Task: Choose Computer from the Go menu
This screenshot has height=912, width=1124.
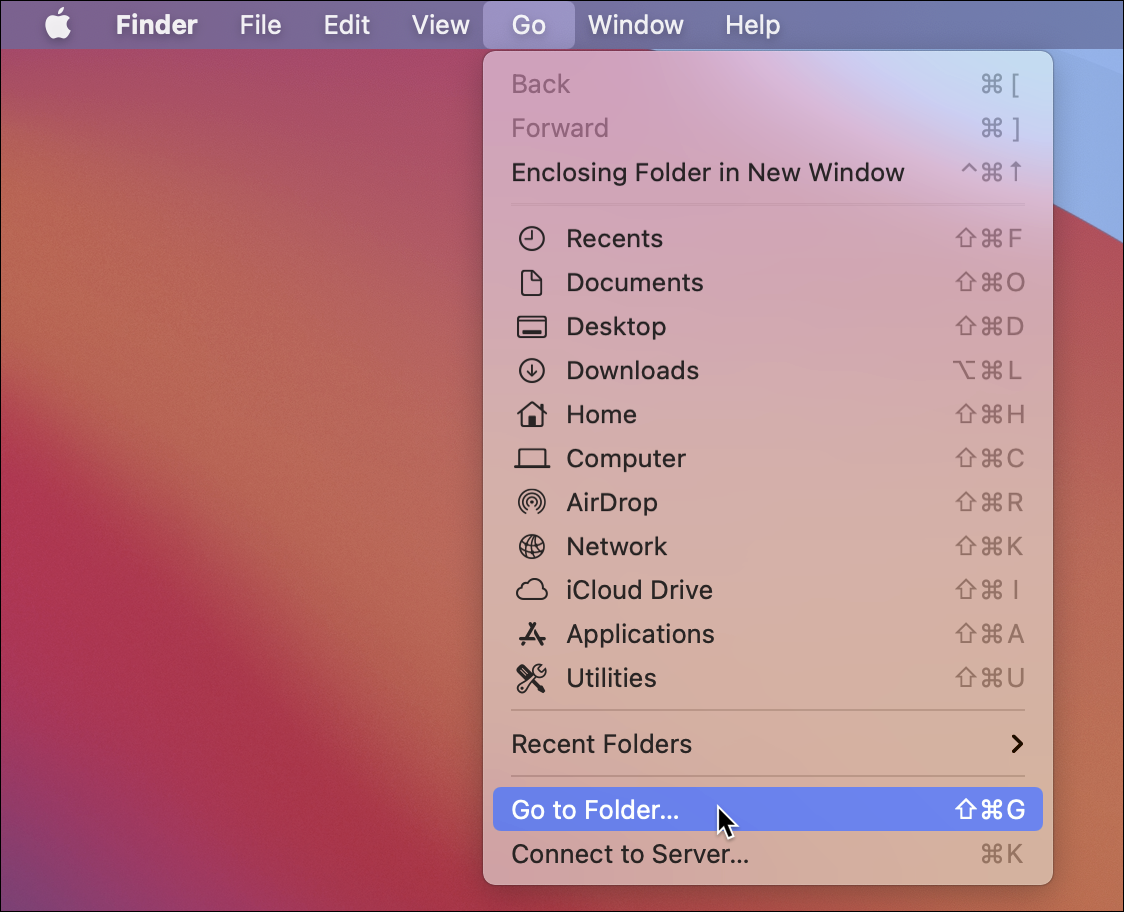Action: tap(626, 459)
